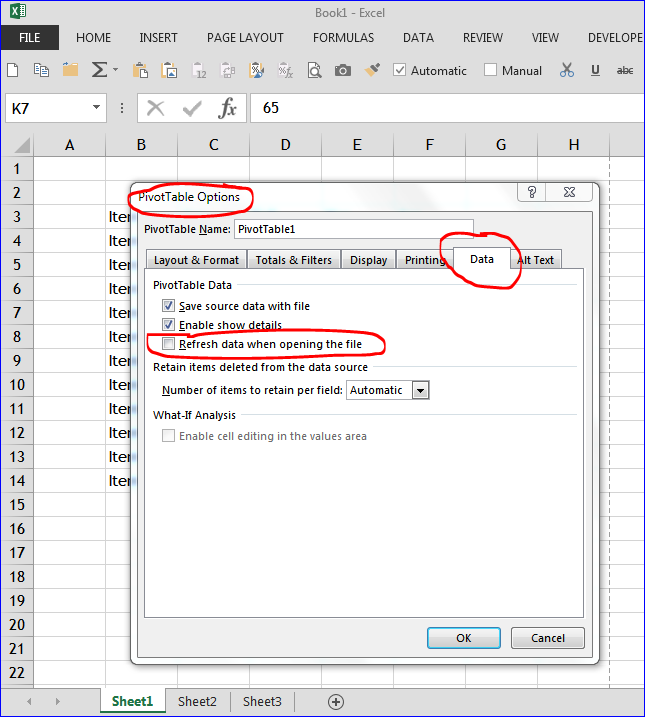Click the Paste as Picture icon
The image size is (645, 717).
[x=169, y=70]
